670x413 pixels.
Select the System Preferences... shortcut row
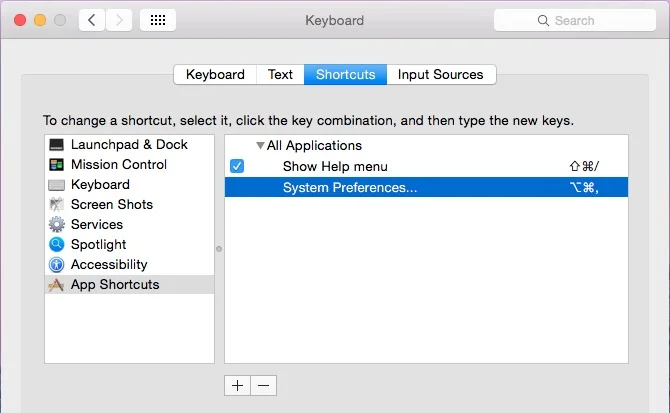click(x=426, y=187)
